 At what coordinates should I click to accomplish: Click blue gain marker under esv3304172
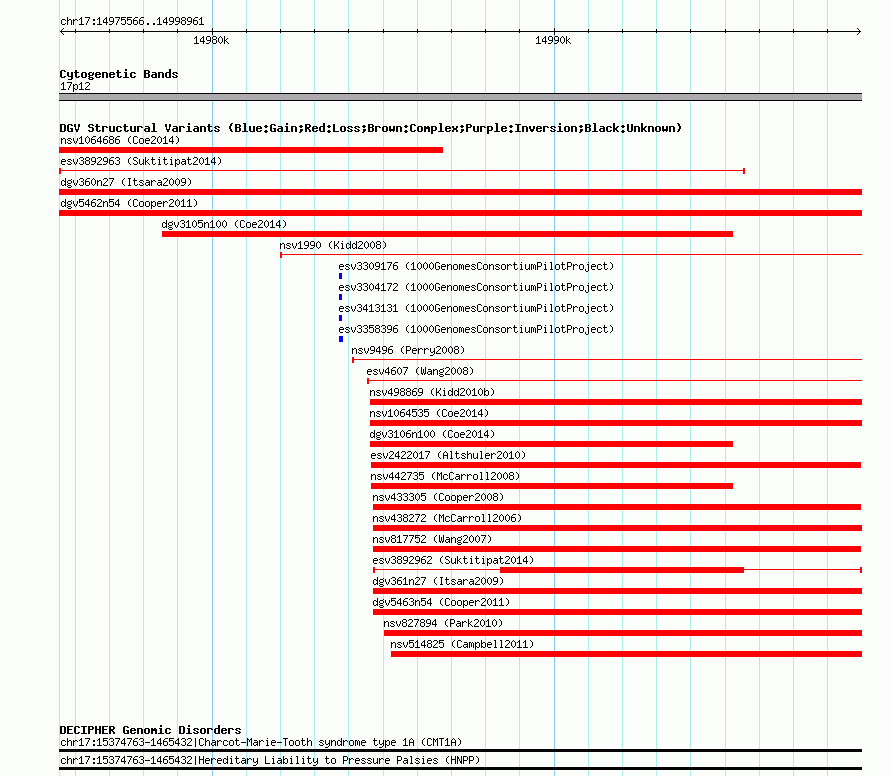tap(341, 297)
